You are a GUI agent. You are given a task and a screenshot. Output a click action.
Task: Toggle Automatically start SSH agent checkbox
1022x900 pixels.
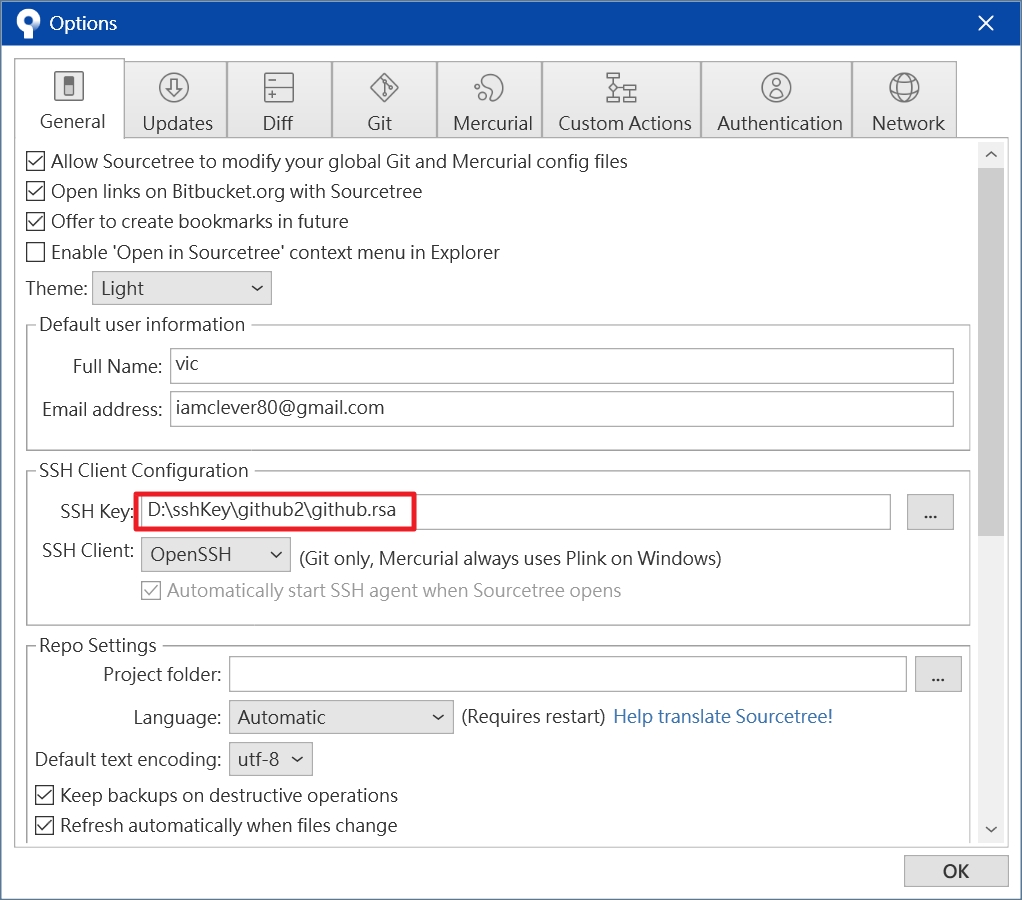151,590
